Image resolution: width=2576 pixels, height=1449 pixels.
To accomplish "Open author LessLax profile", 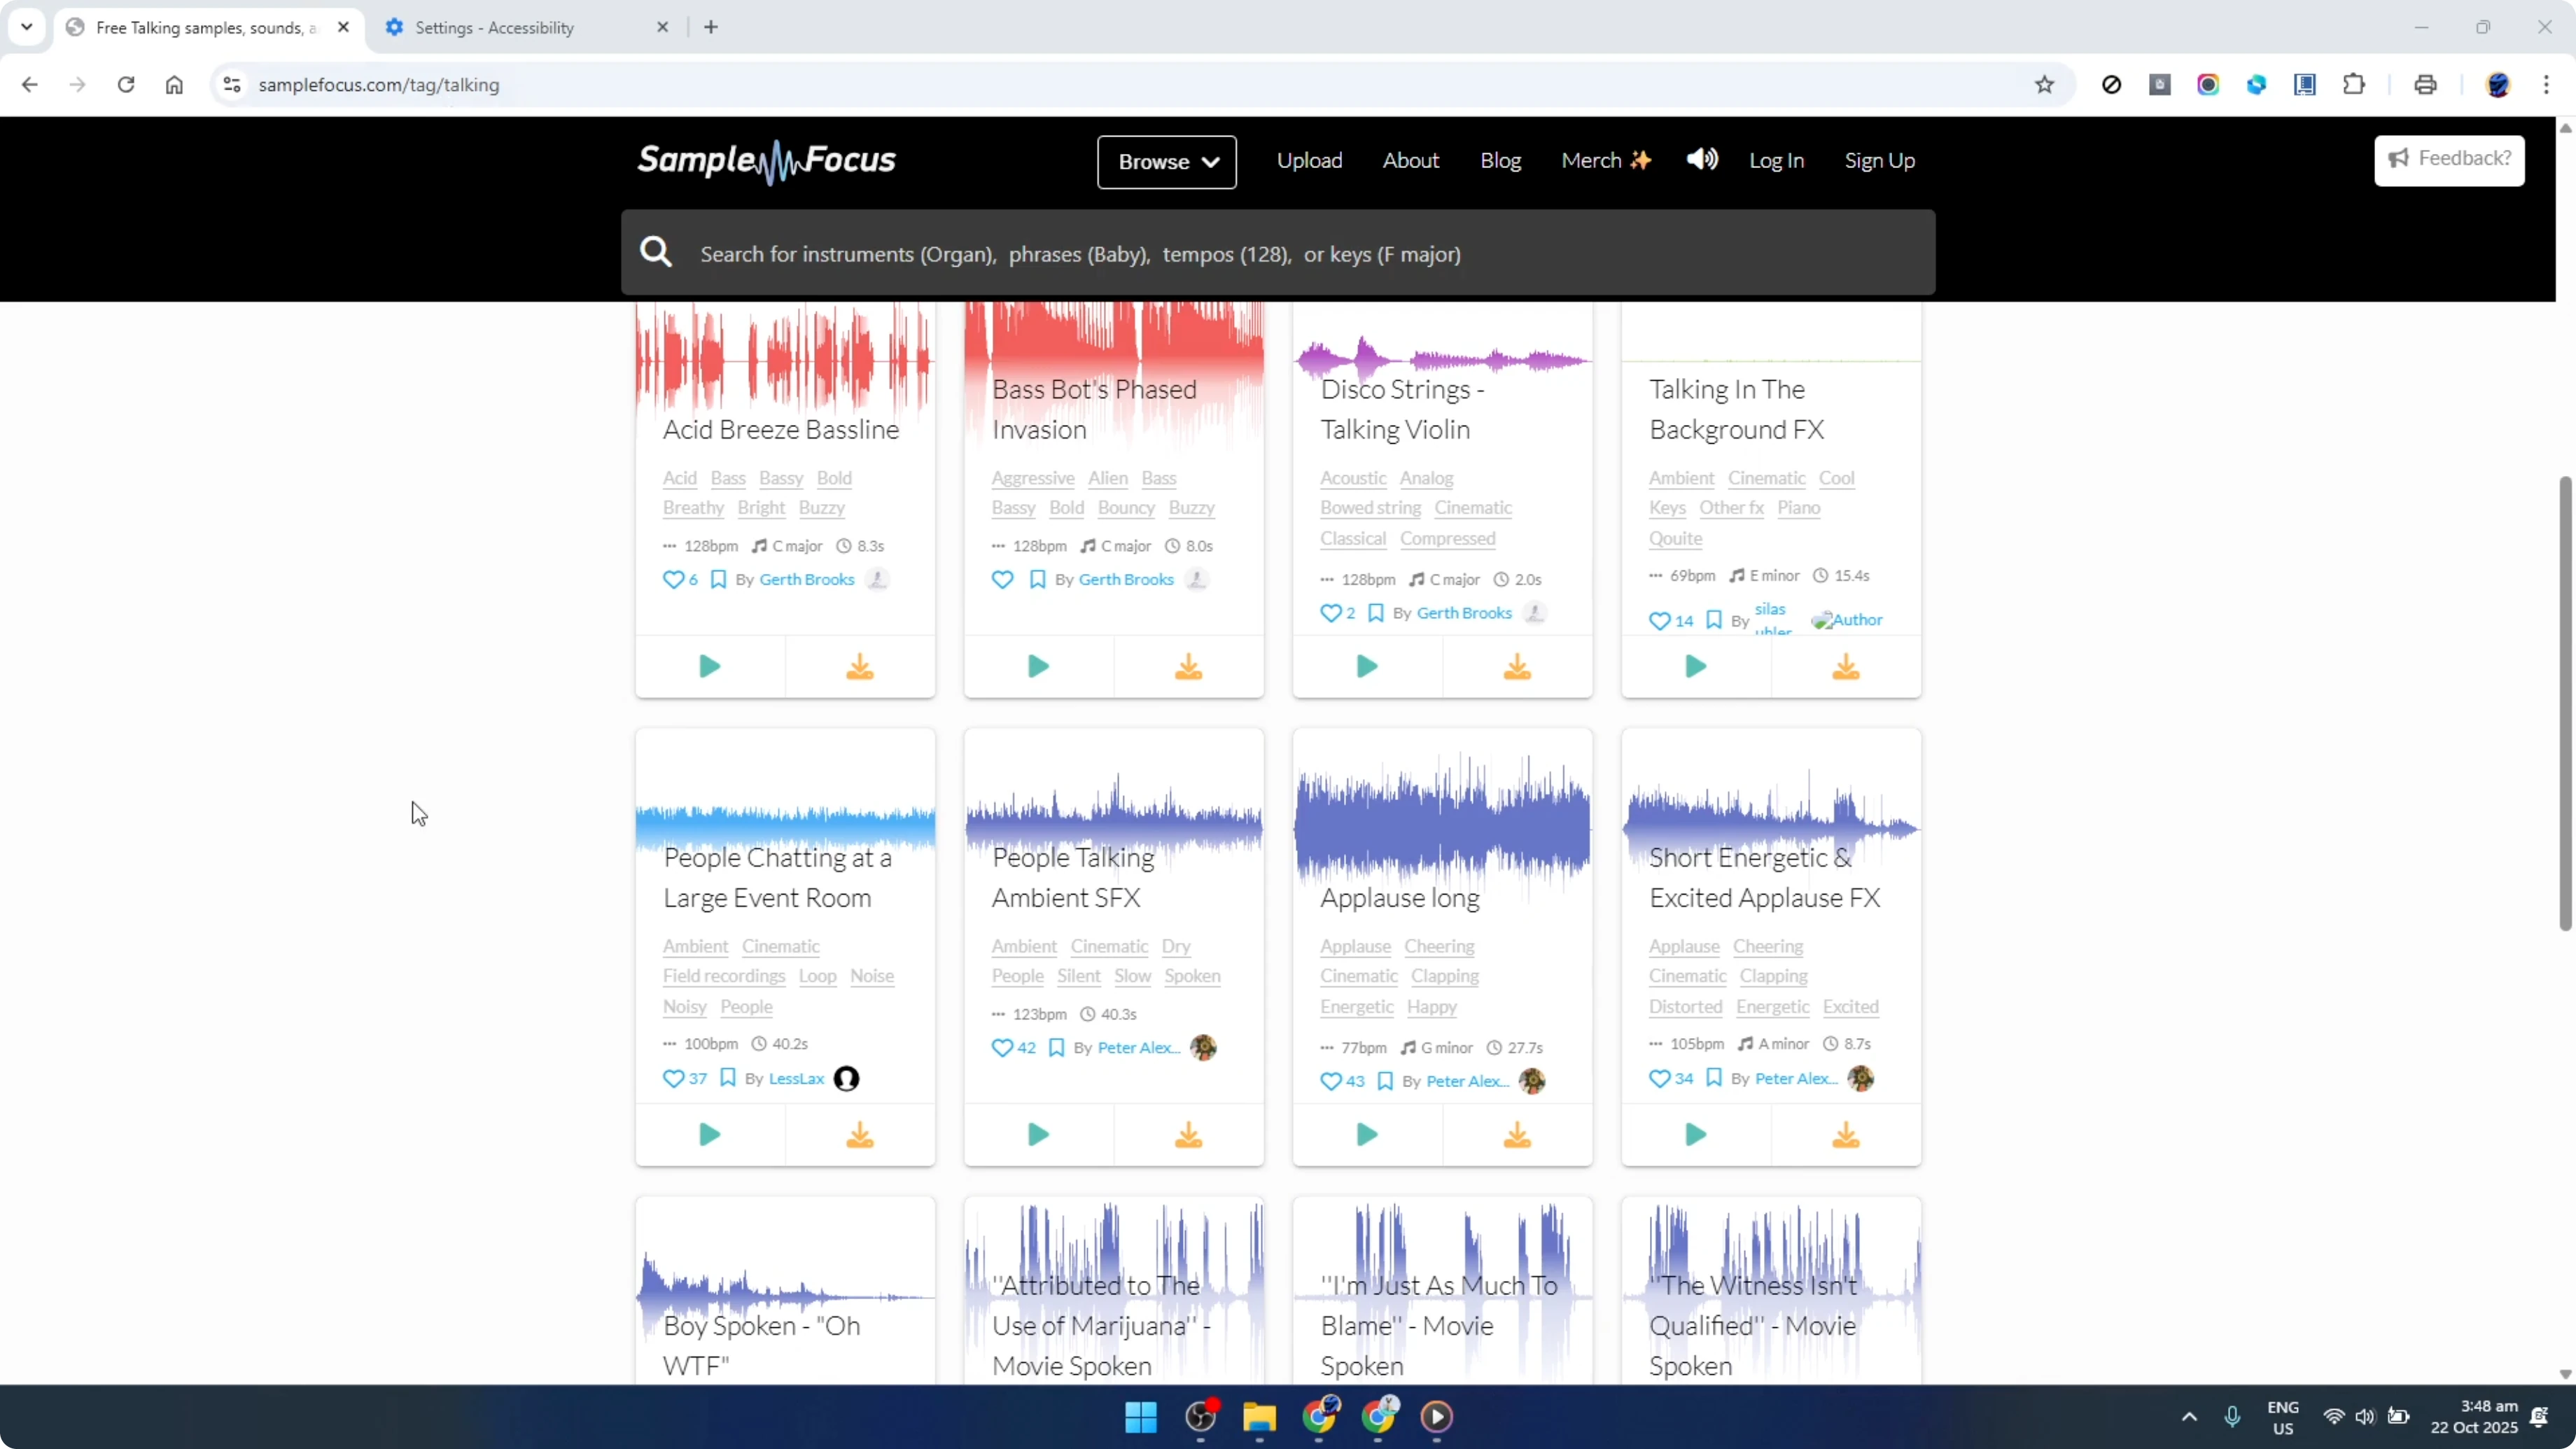I will 796,1079.
